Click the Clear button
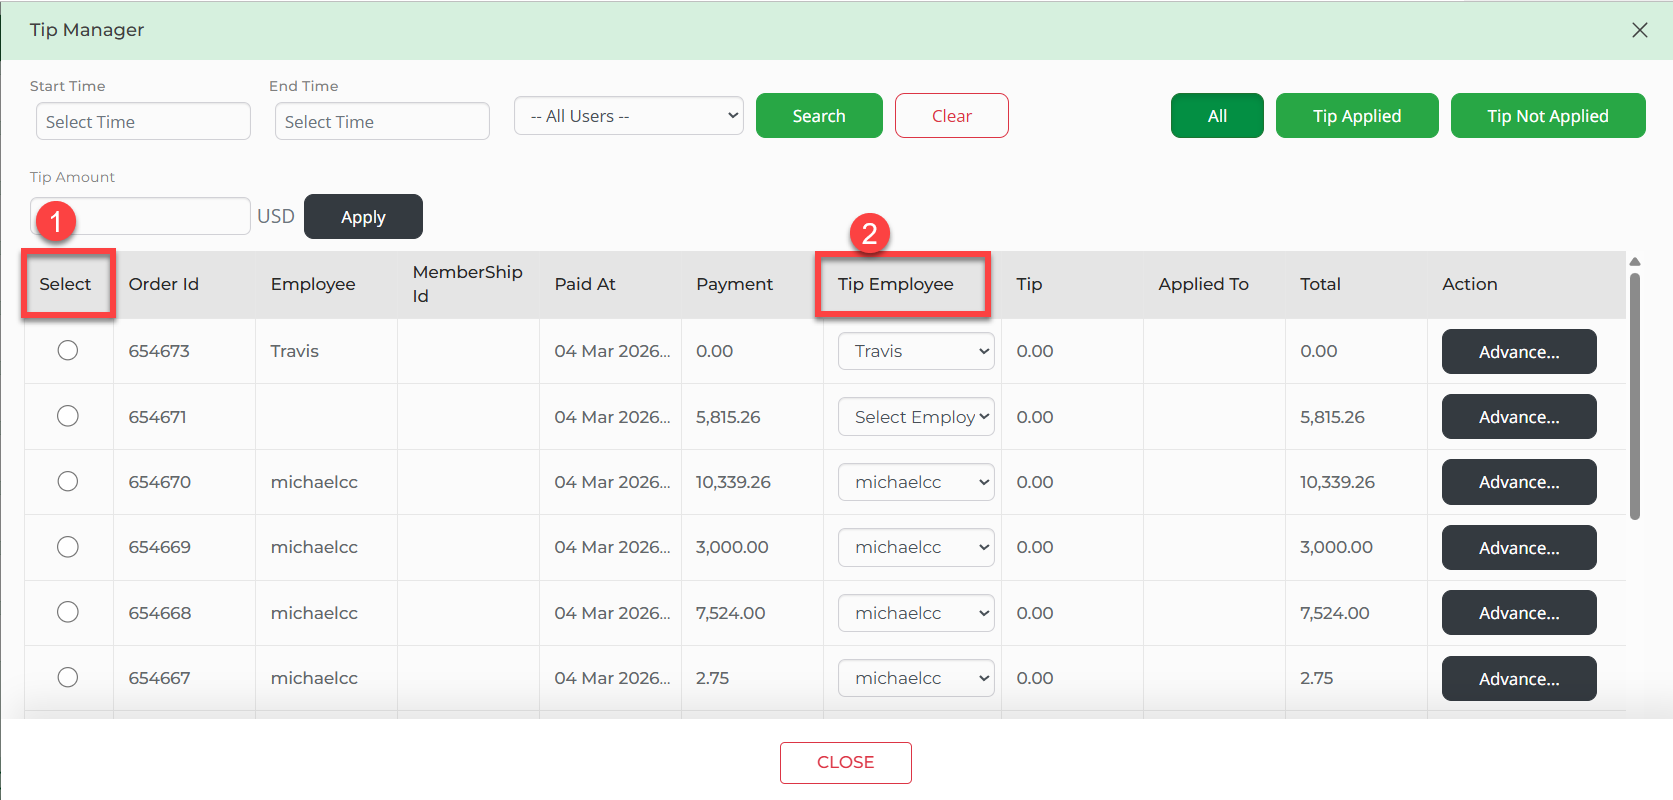 [x=951, y=116]
